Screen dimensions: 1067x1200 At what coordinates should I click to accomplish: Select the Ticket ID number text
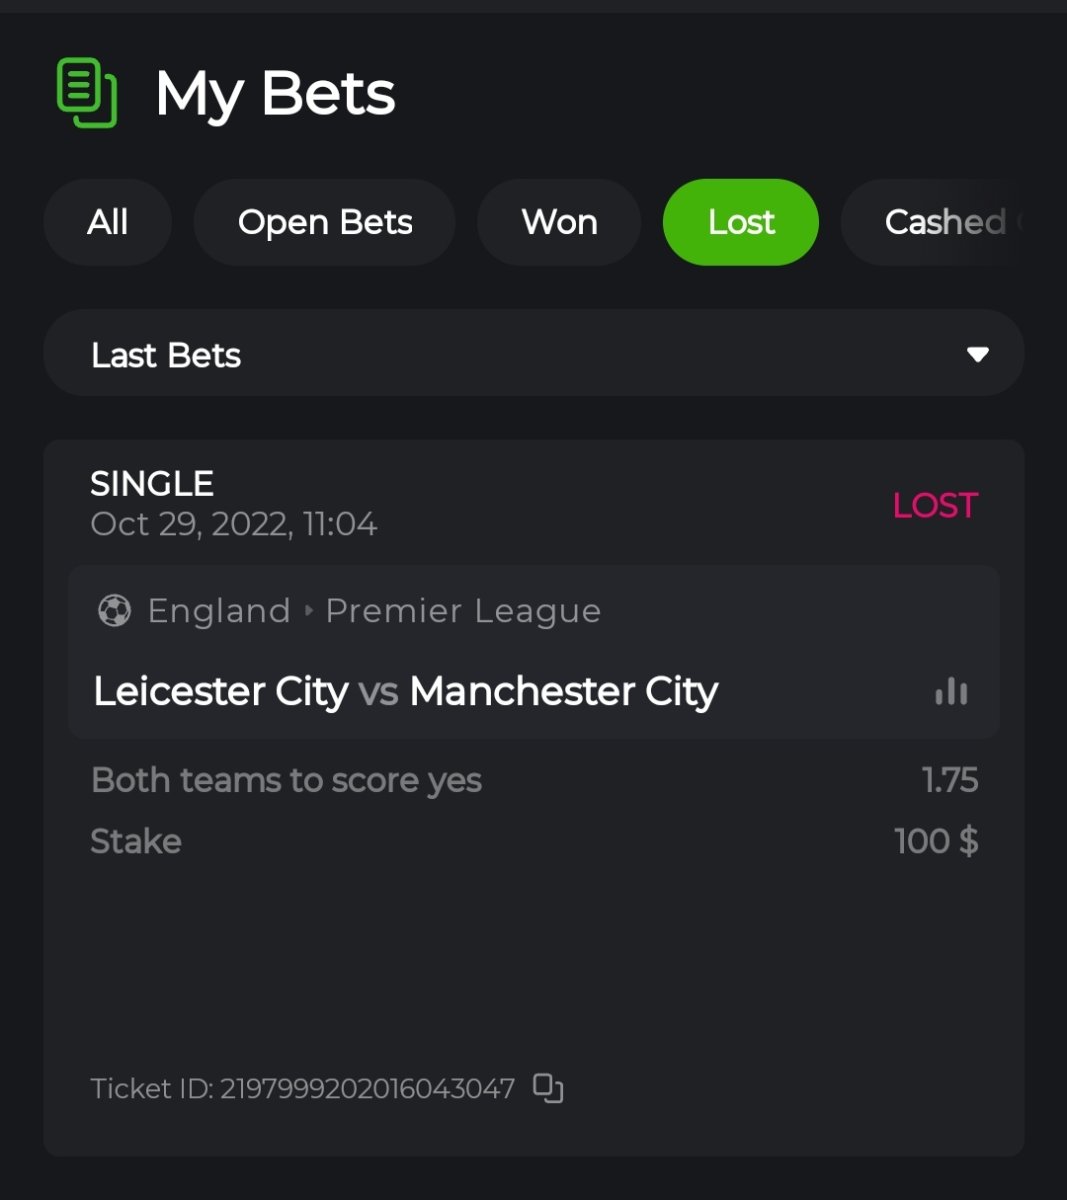[366, 1088]
